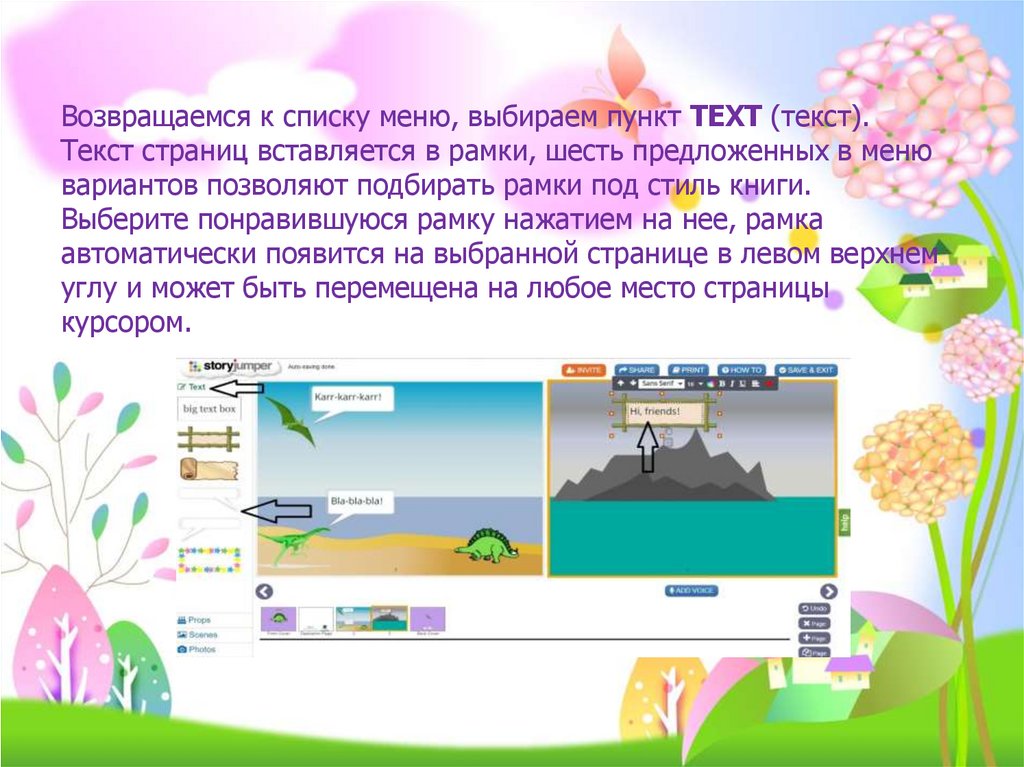Image resolution: width=1024 pixels, height=767 pixels.
Task: Select the flying pterodactyl prop
Action: click(x=291, y=421)
